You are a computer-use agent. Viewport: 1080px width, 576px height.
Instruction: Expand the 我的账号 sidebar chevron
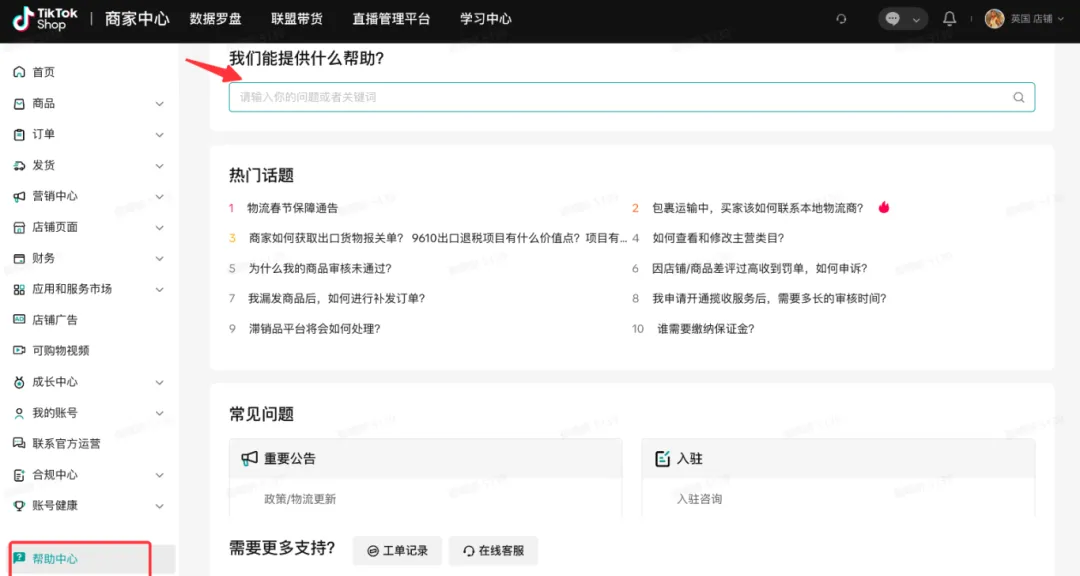[159, 413]
